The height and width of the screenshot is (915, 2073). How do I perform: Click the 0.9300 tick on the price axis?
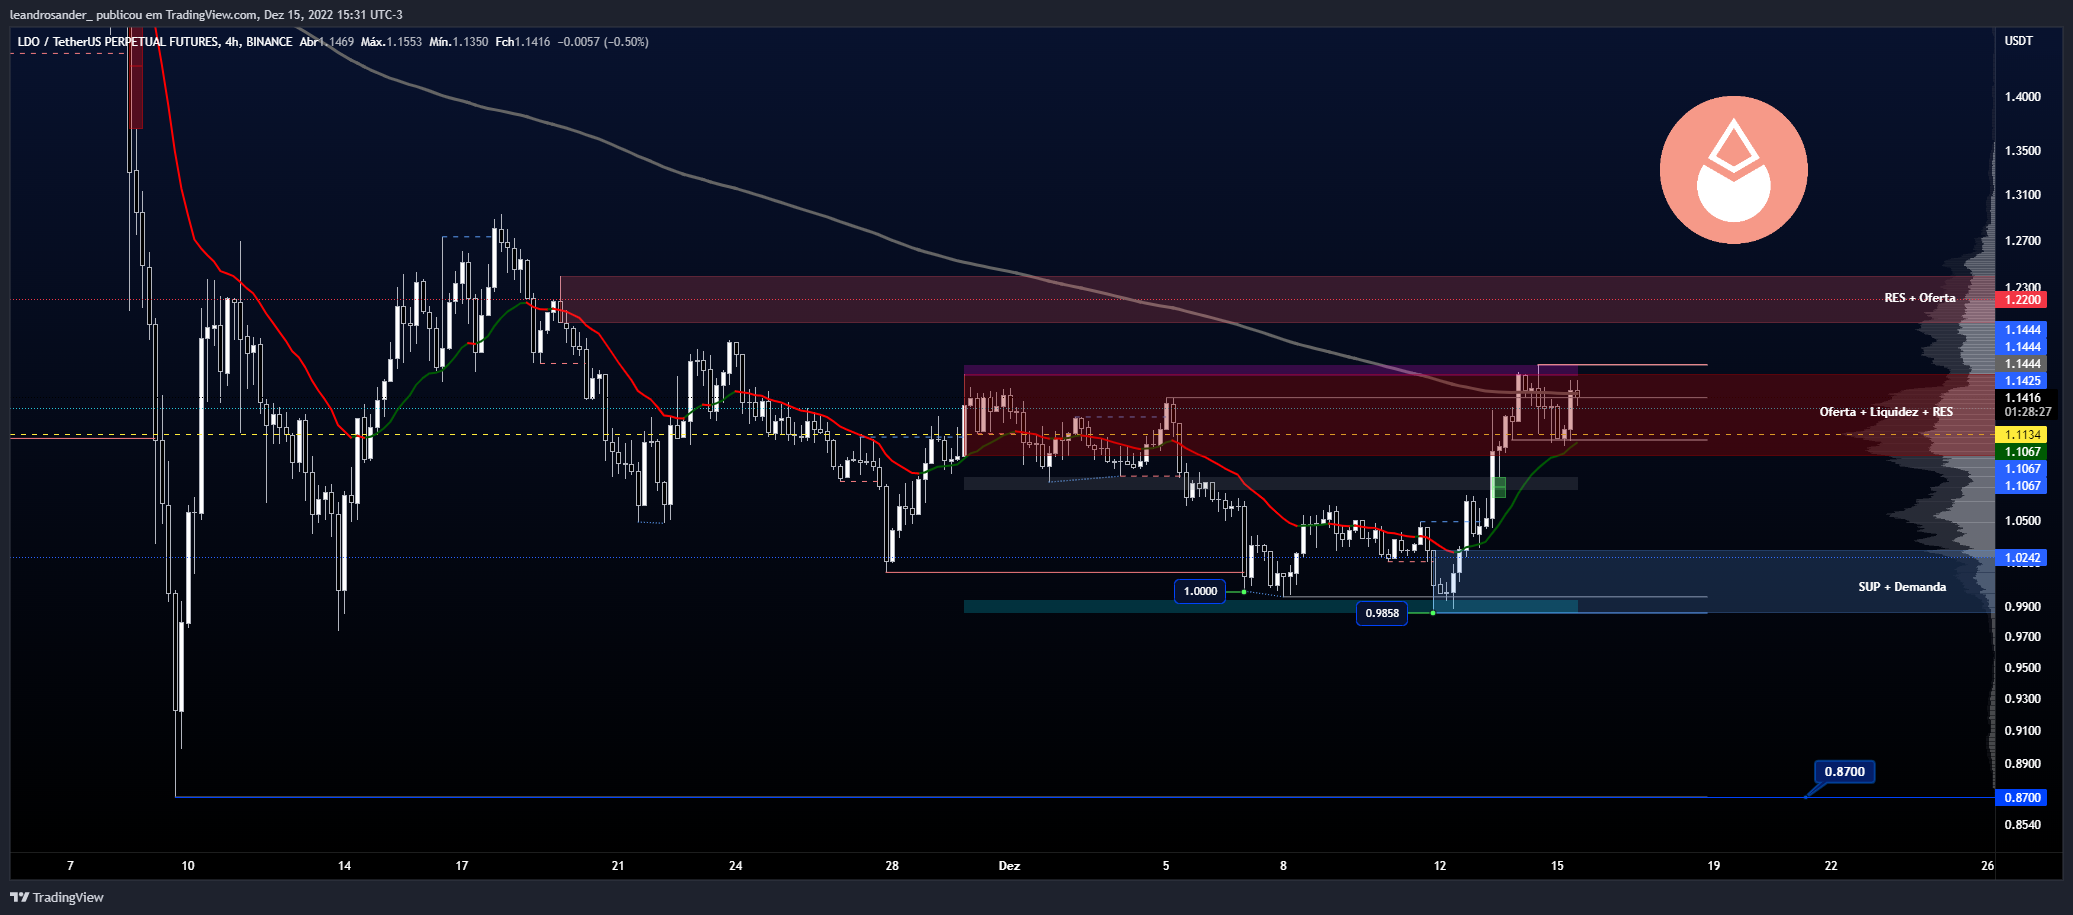(2023, 699)
